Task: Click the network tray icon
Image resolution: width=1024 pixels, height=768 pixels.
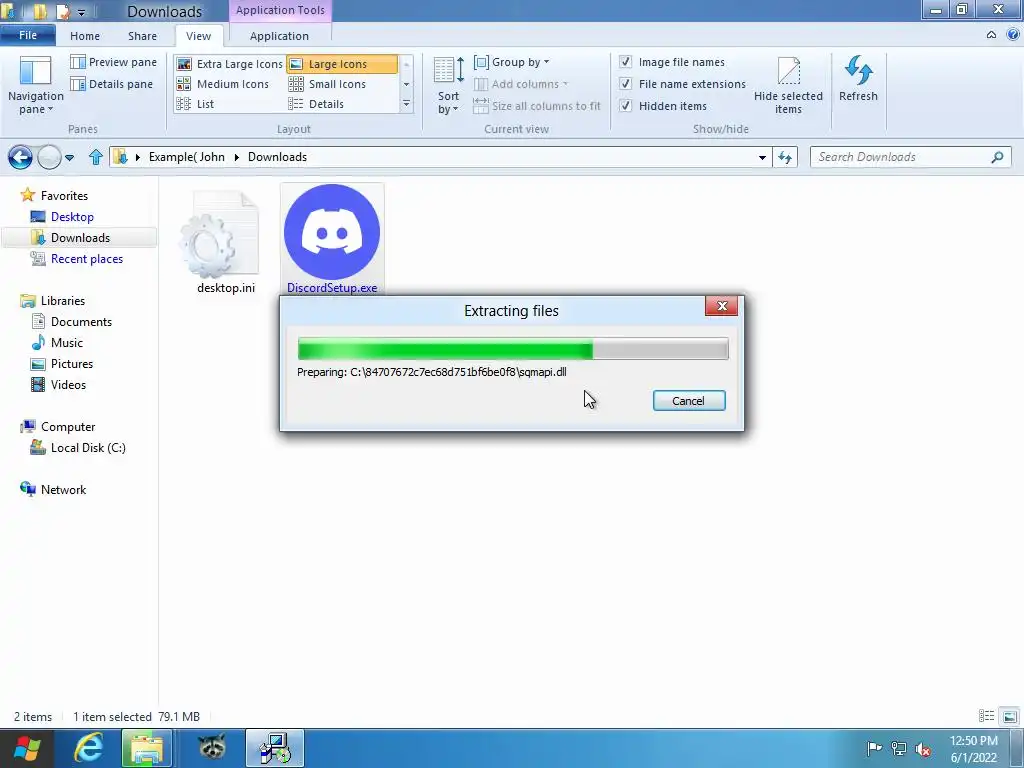Action: tap(899, 748)
